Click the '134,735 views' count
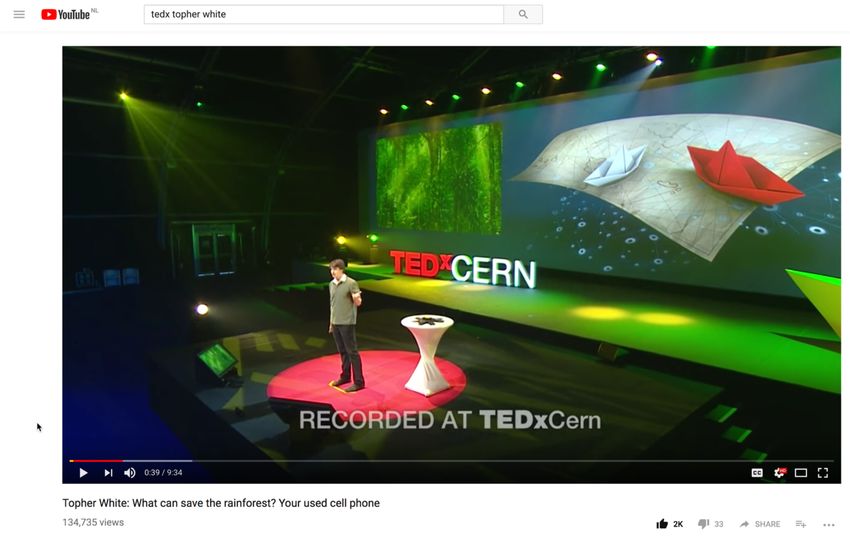 tap(93, 522)
